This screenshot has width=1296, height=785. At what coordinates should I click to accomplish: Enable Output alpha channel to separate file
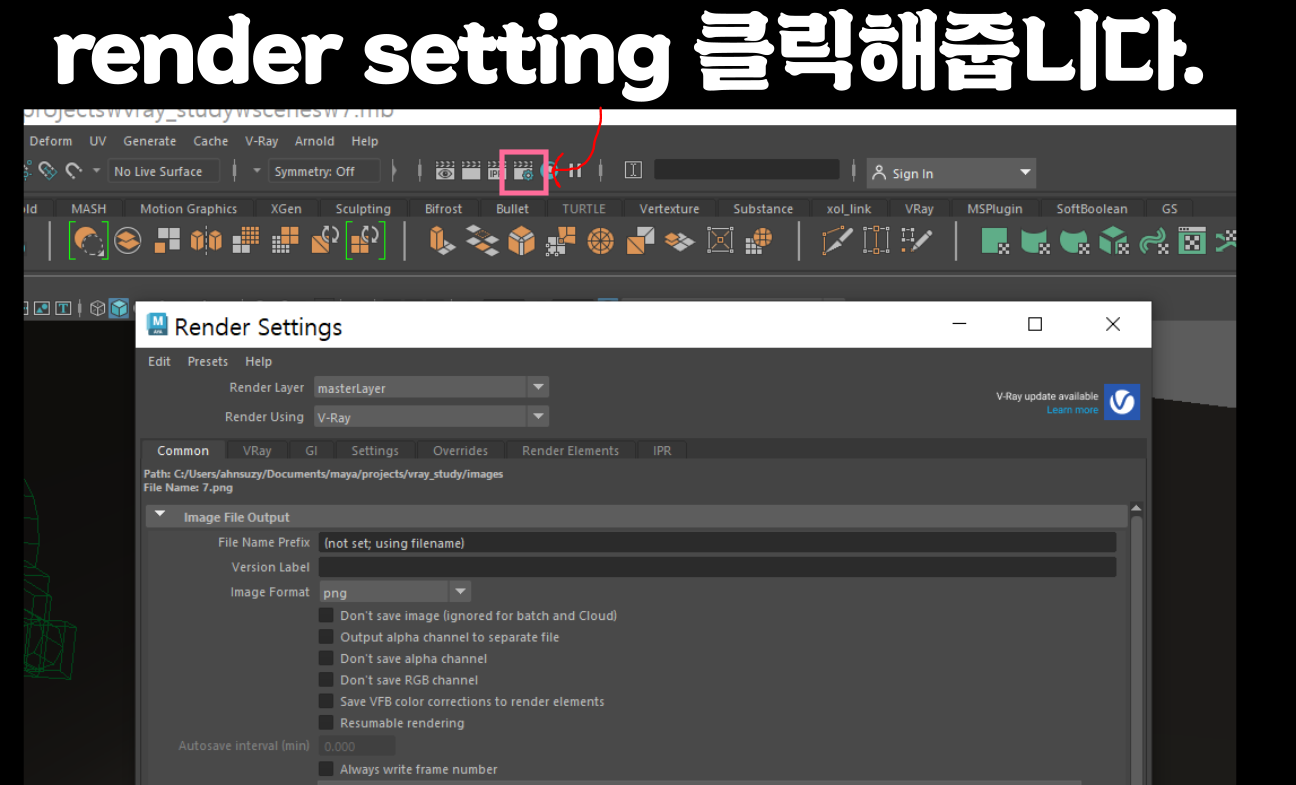point(326,637)
